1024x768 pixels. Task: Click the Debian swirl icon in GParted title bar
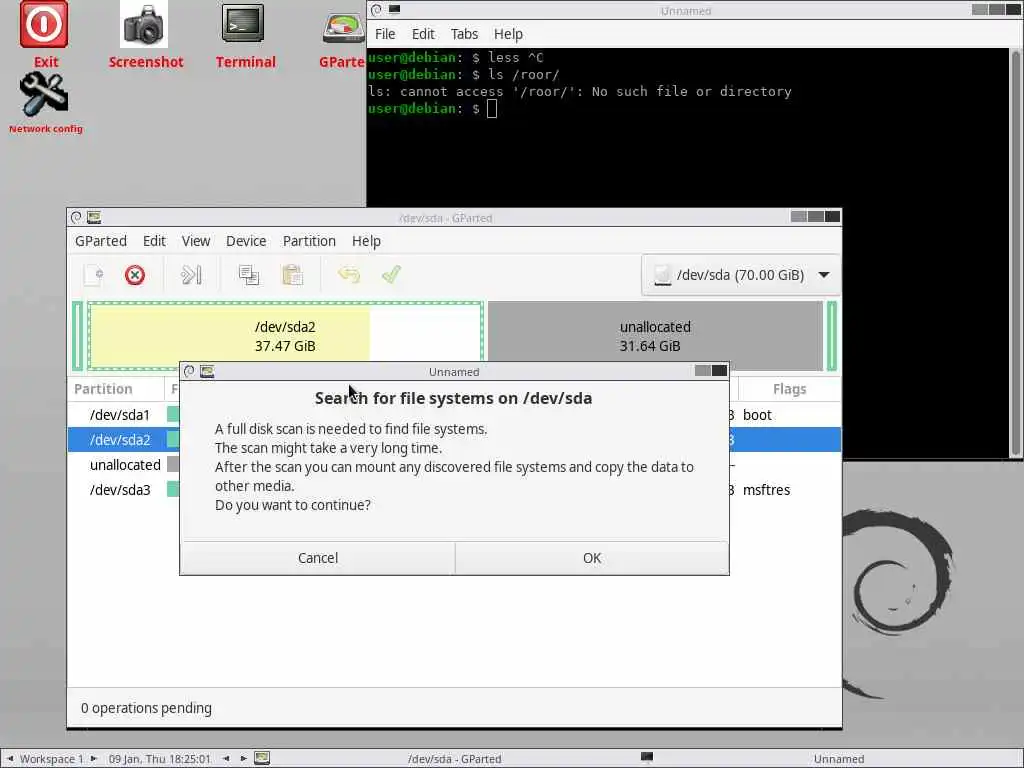(76, 217)
